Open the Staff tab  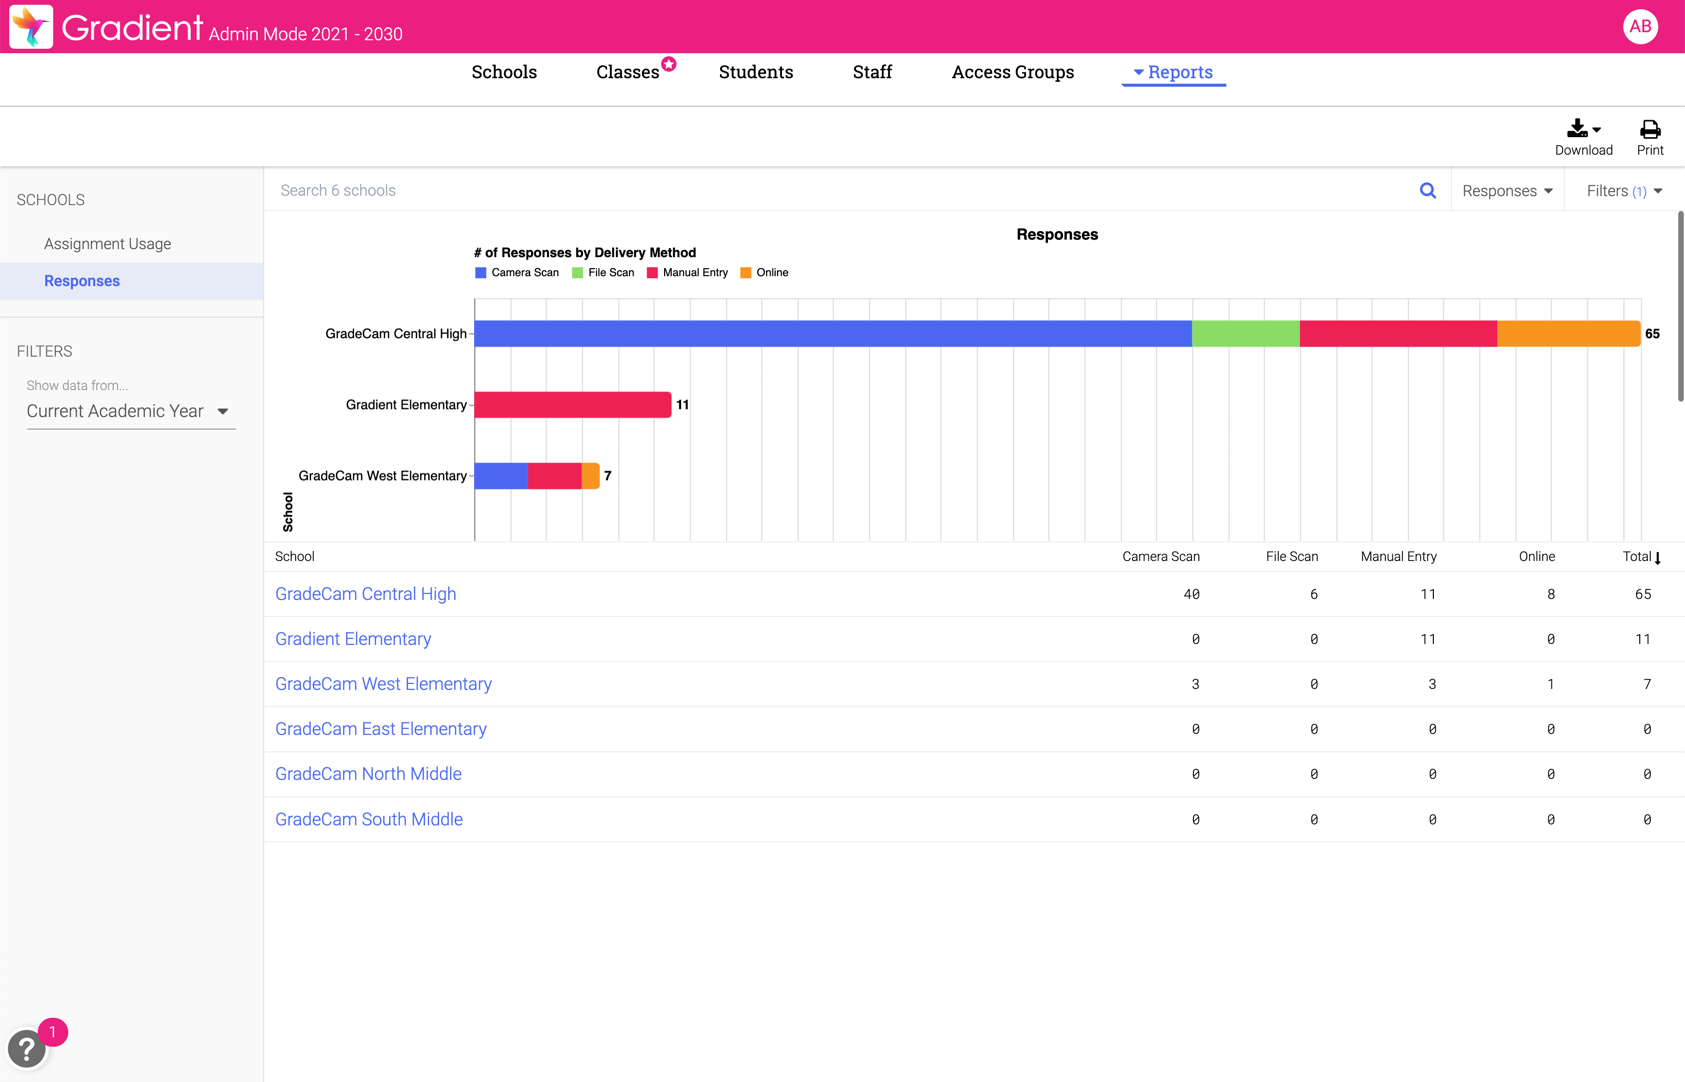point(872,72)
